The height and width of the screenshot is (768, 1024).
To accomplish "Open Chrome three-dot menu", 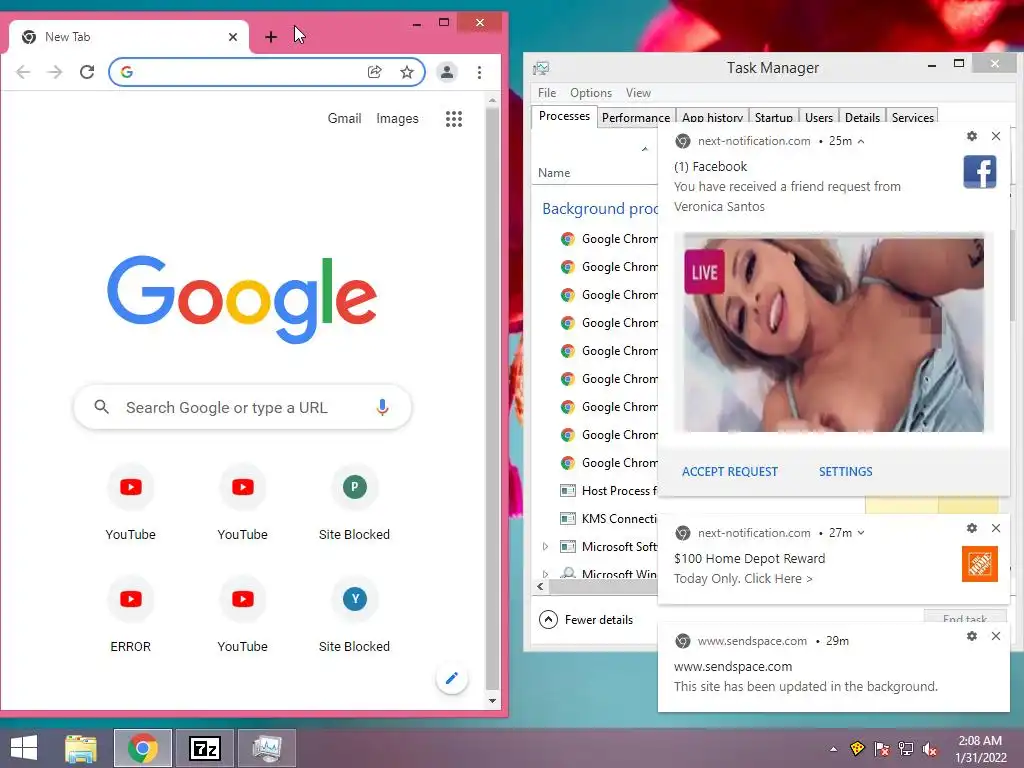I will 479,72.
